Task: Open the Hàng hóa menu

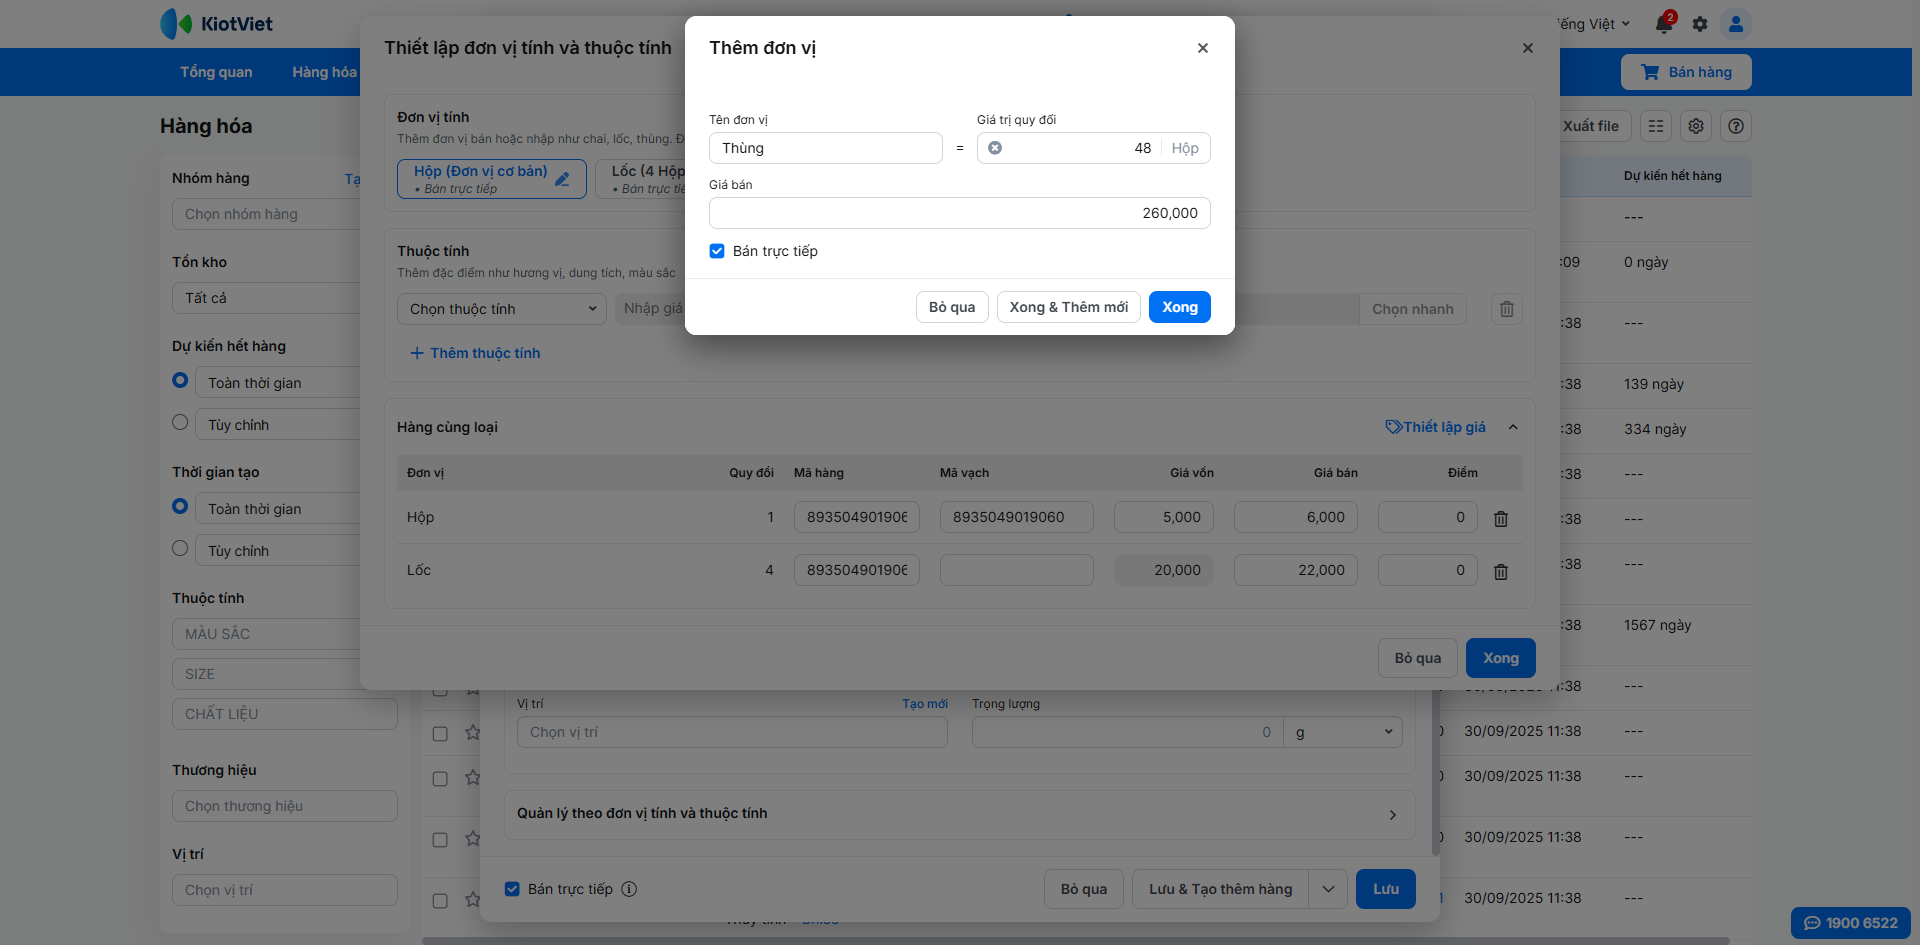Action: (x=324, y=72)
